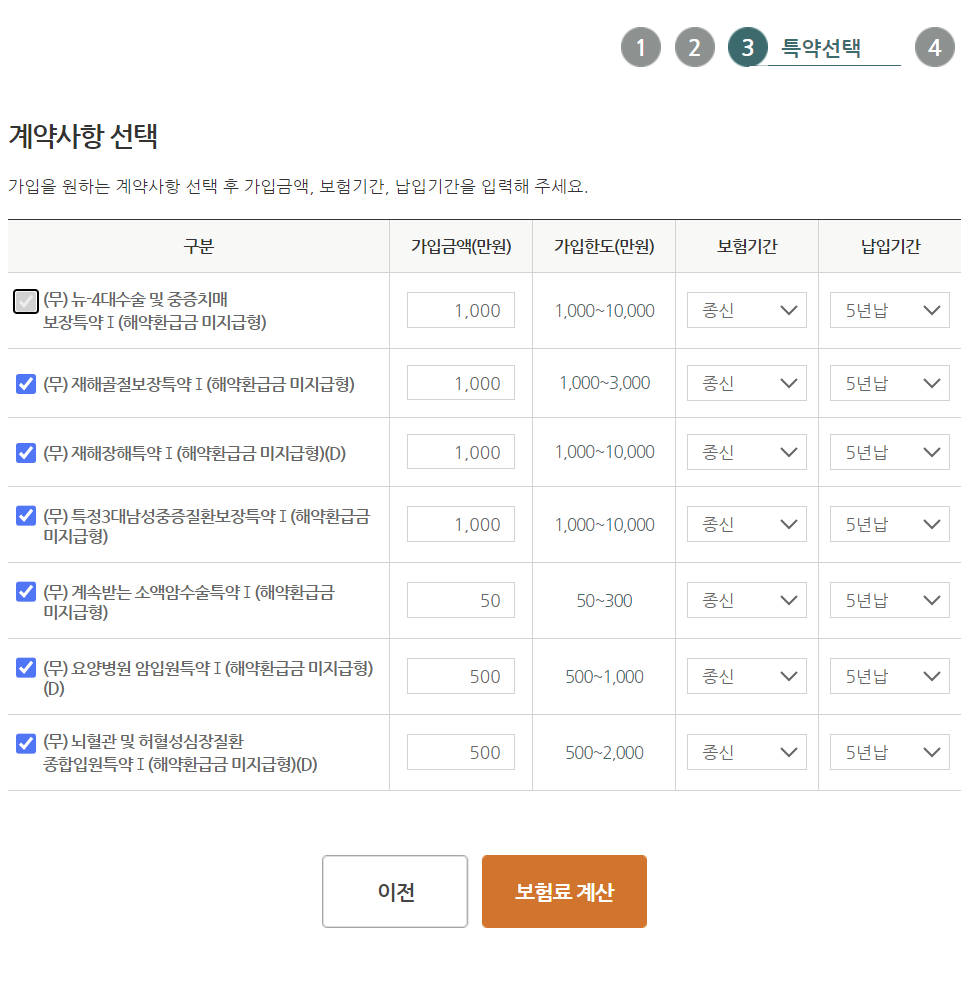Image resolution: width=970 pixels, height=984 pixels.
Task: Uncheck the 계속받는 소액암수술특약 checkbox
Action: coord(26,591)
